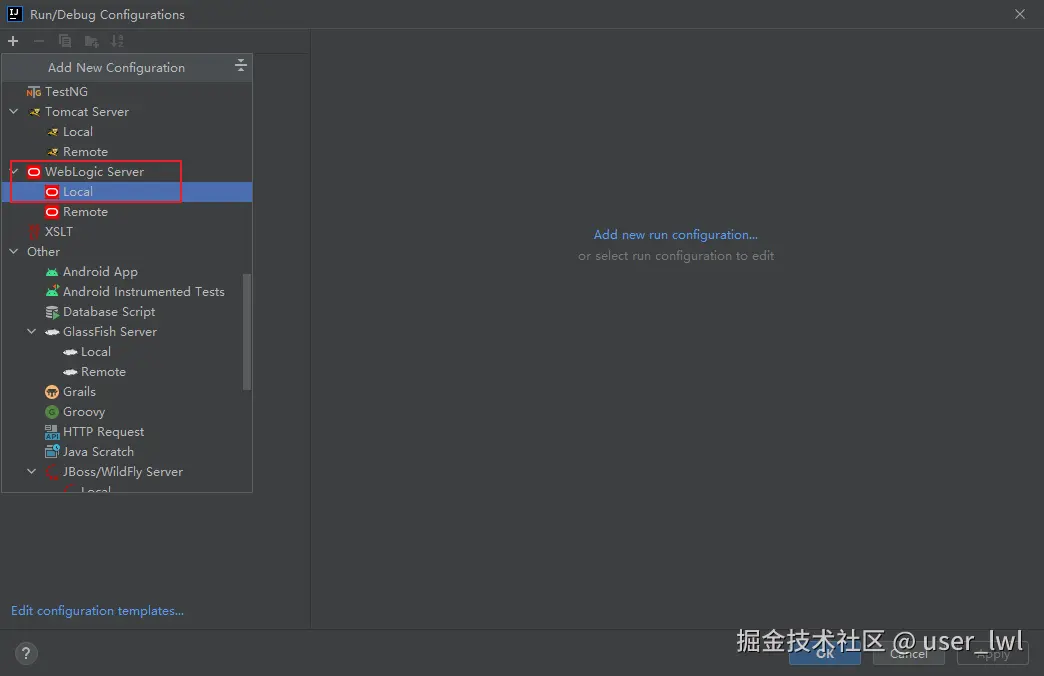Click the Database Script icon
This screenshot has width=1044, height=676.
pos(52,312)
